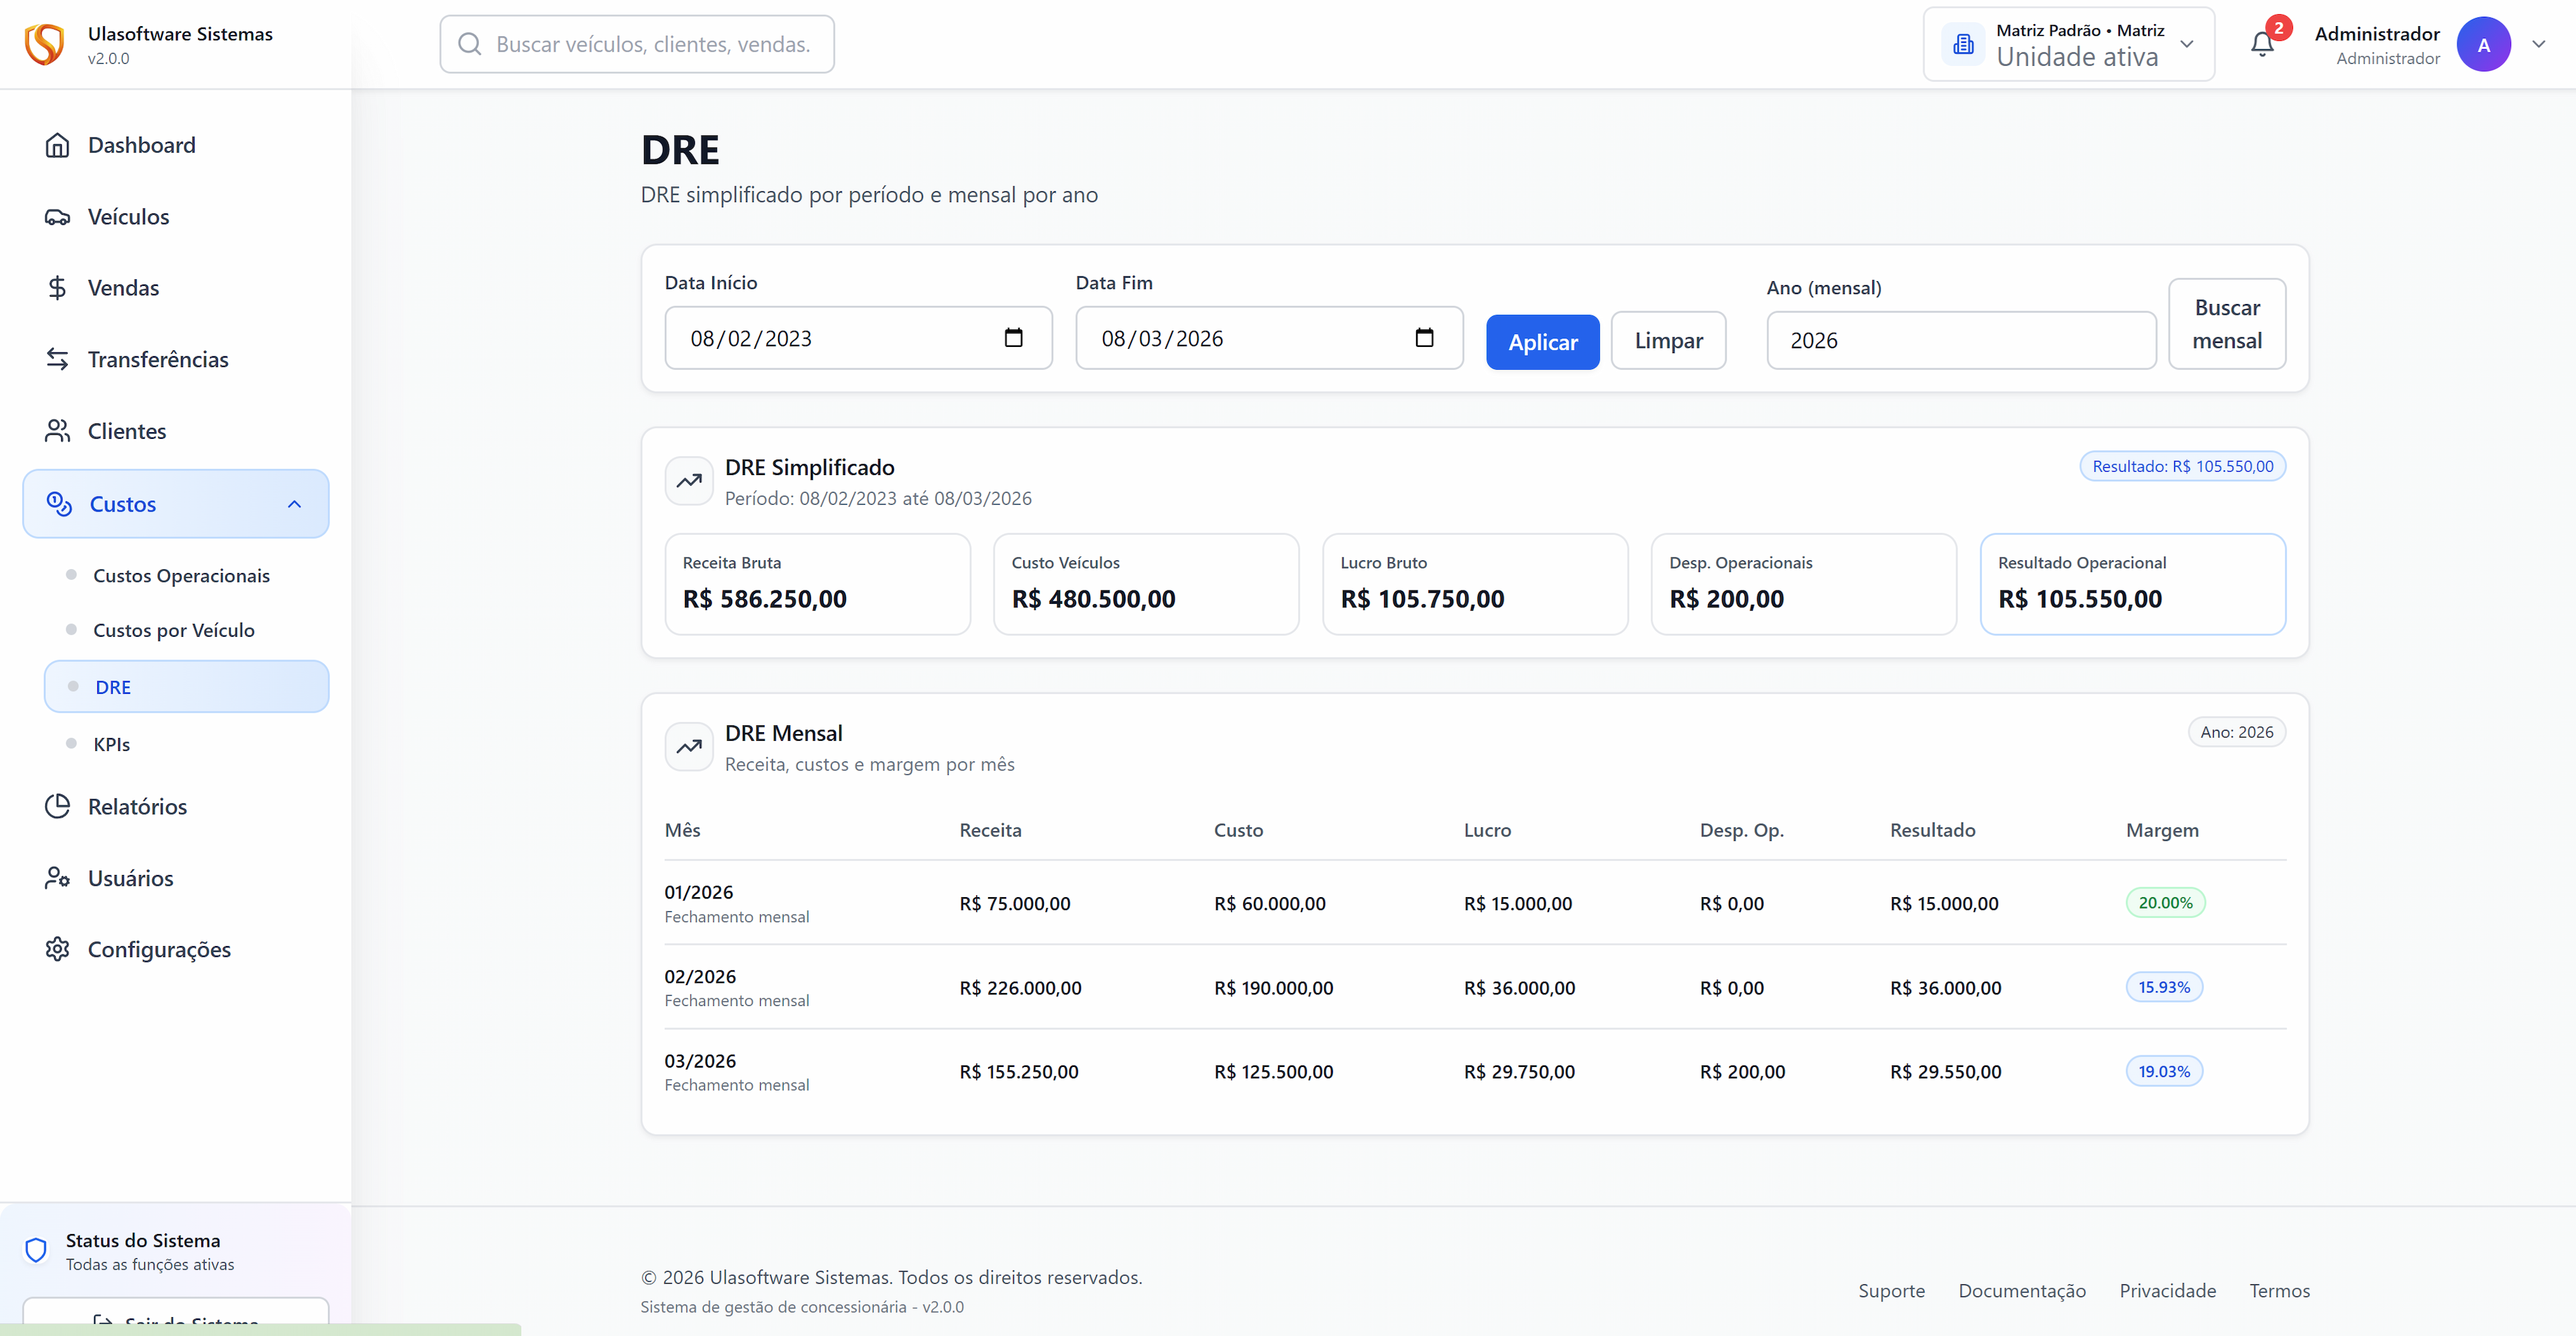
Task: Open the Data Início calendar picker
Action: pos(1014,338)
